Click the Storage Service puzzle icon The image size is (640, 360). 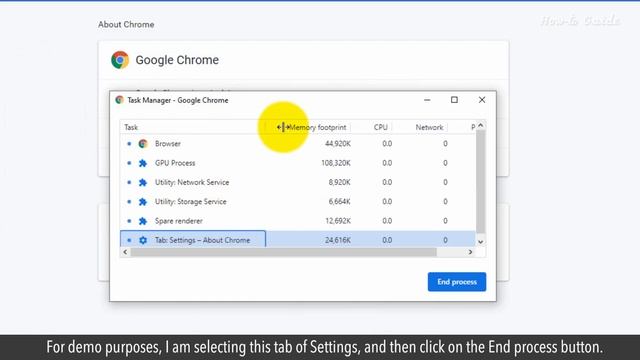point(143,202)
